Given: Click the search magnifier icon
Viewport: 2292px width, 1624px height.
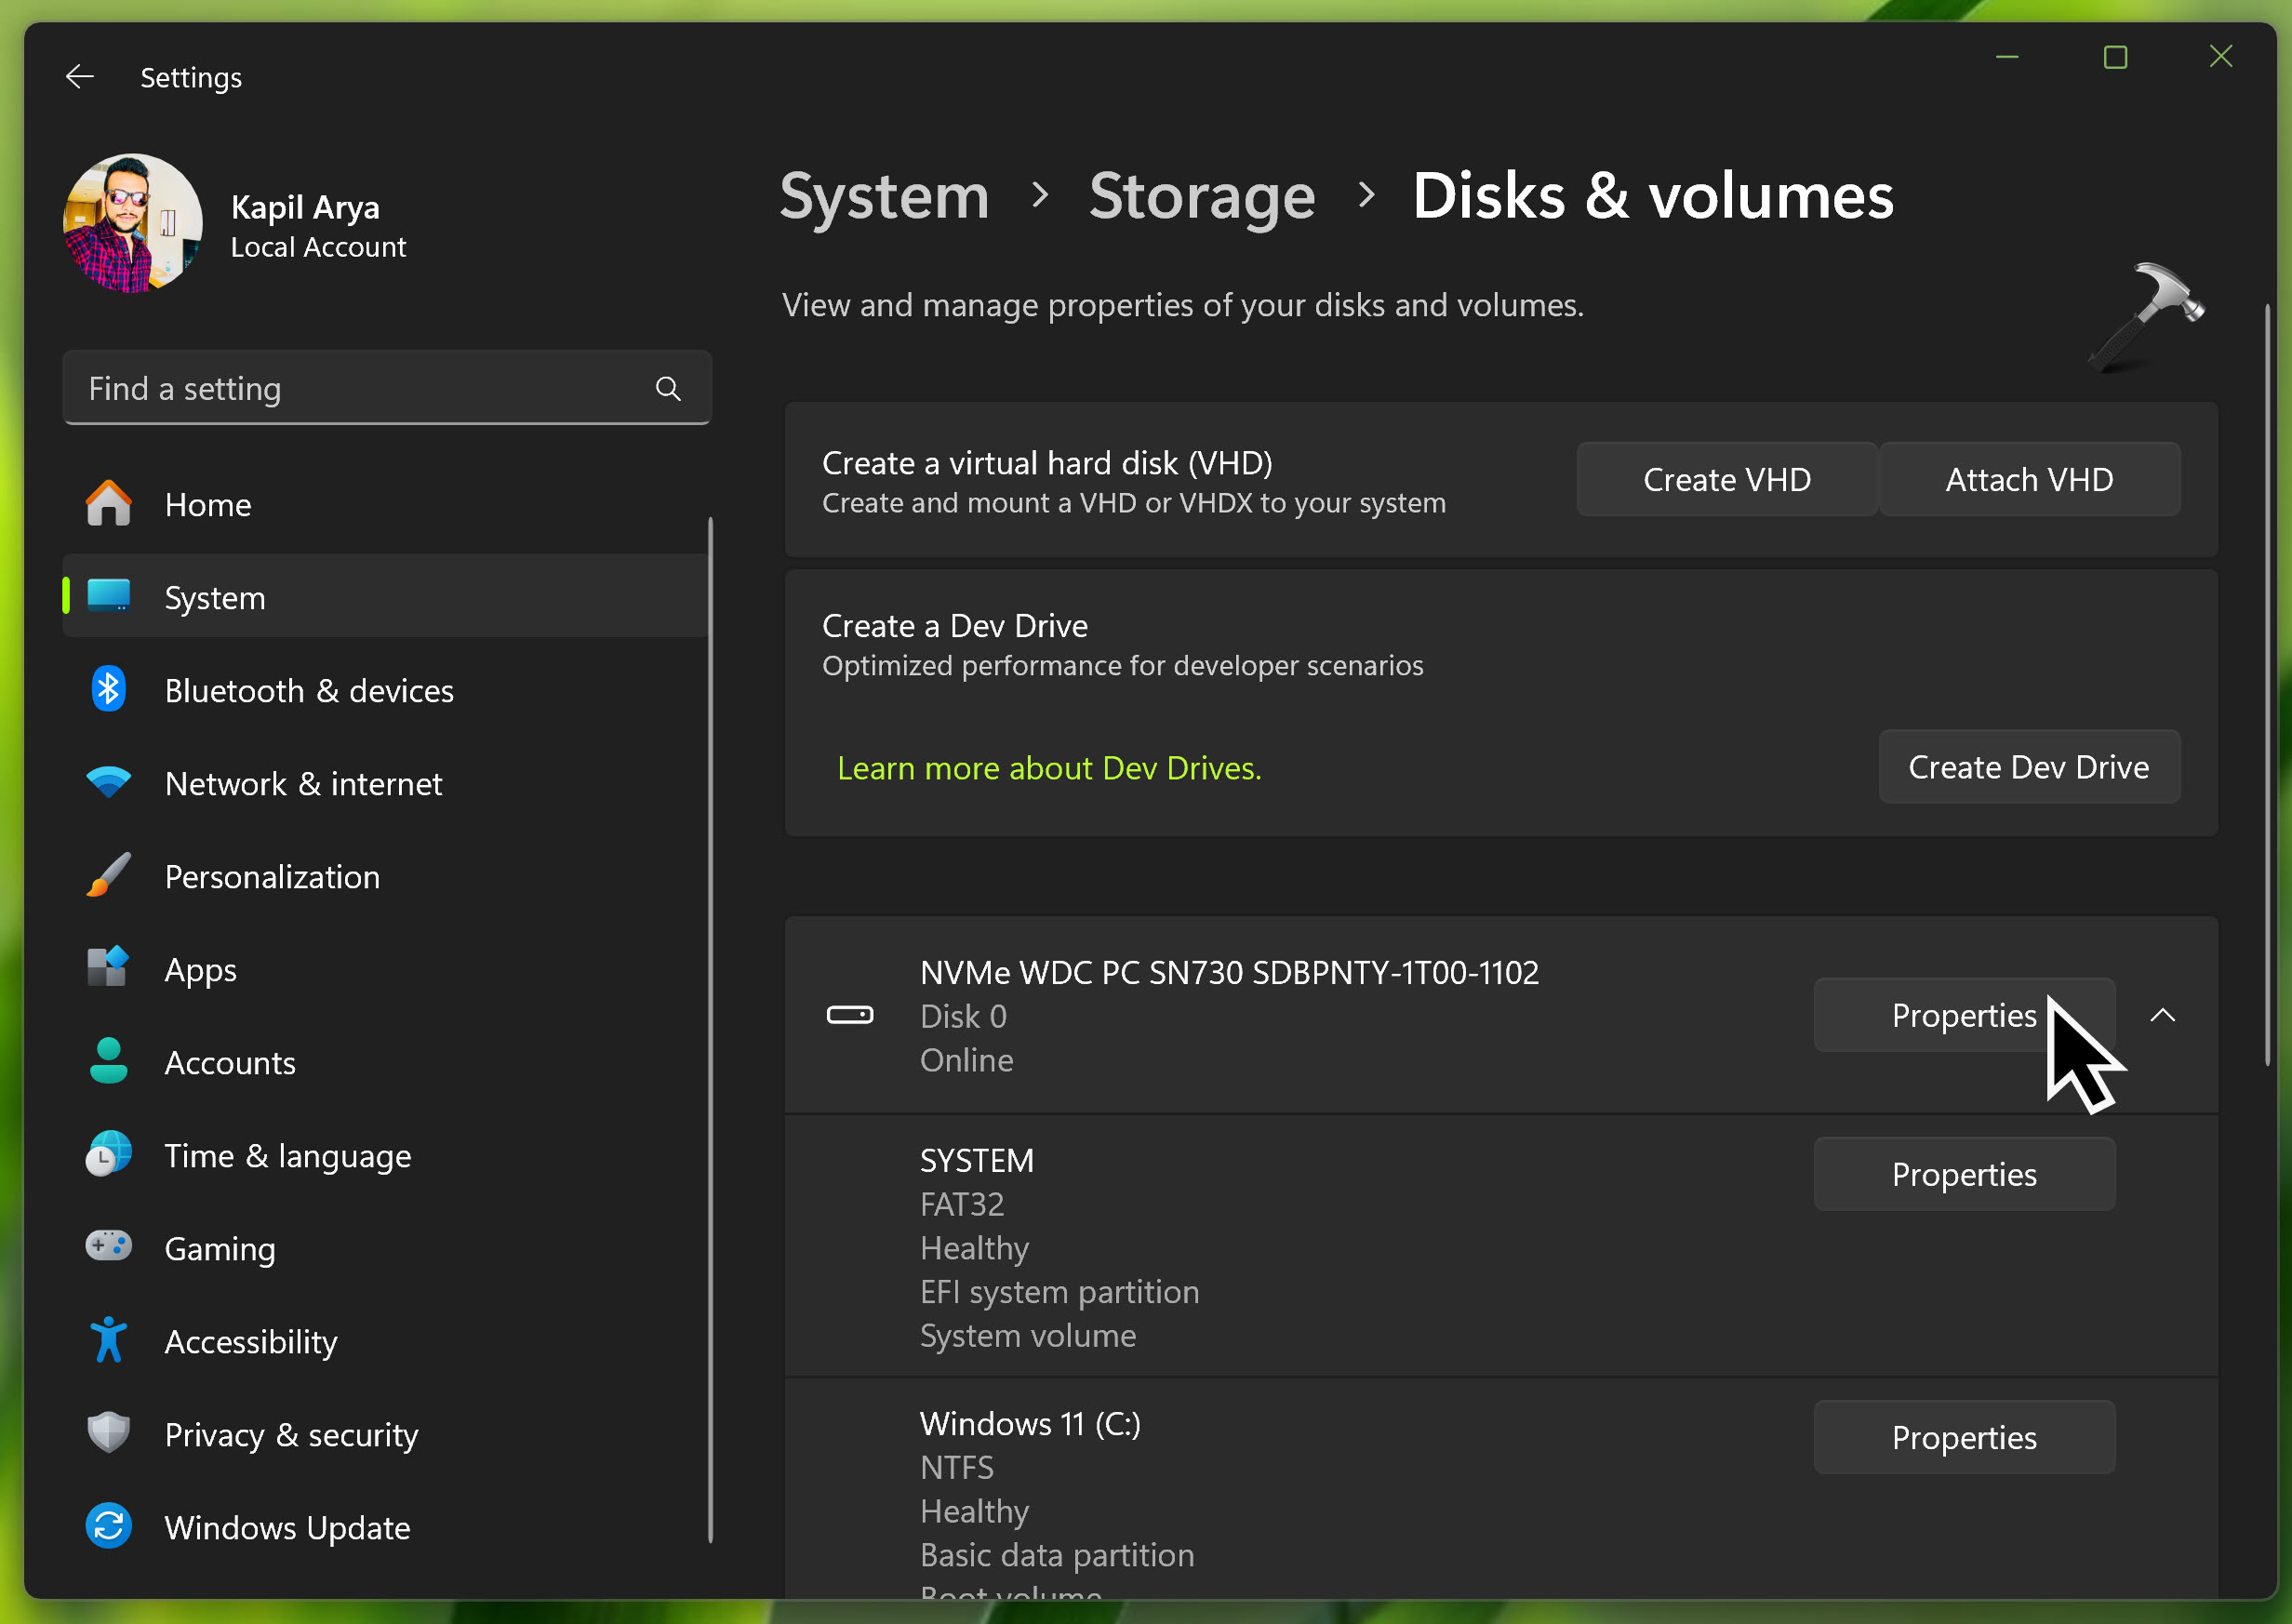Looking at the screenshot, I should click(668, 389).
